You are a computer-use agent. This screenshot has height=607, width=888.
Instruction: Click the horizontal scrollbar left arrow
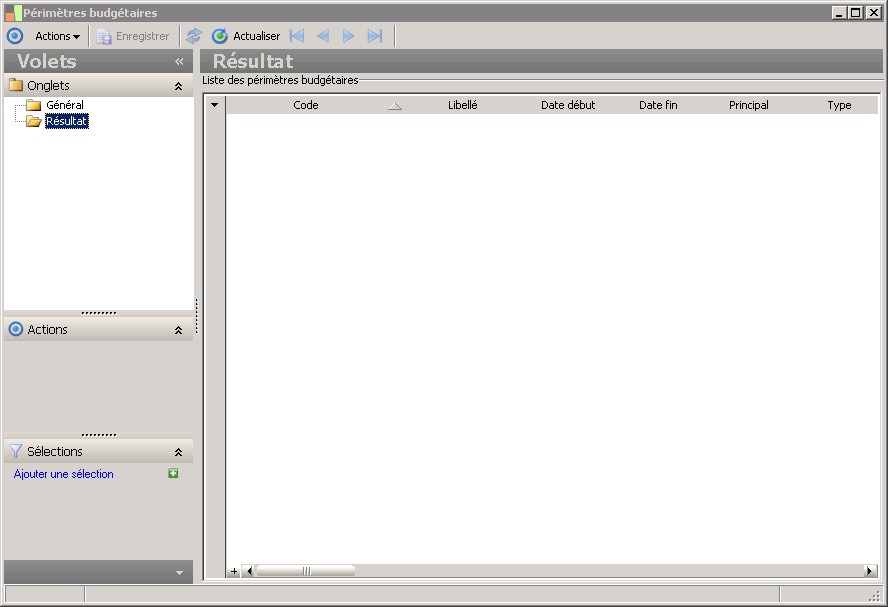tap(249, 571)
